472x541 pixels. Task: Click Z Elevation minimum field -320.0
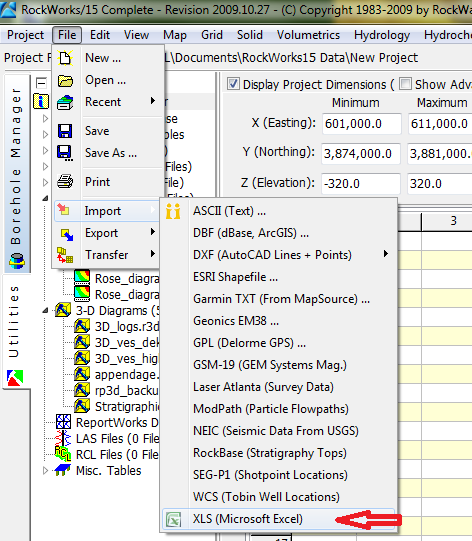[361, 184]
